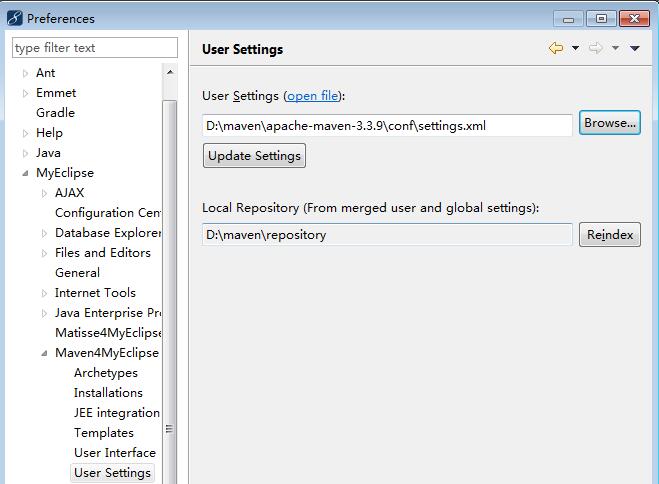Viewport: 659px width, 484px height.
Task: Select the MyEclipse tree item
Action: point(65,173)
